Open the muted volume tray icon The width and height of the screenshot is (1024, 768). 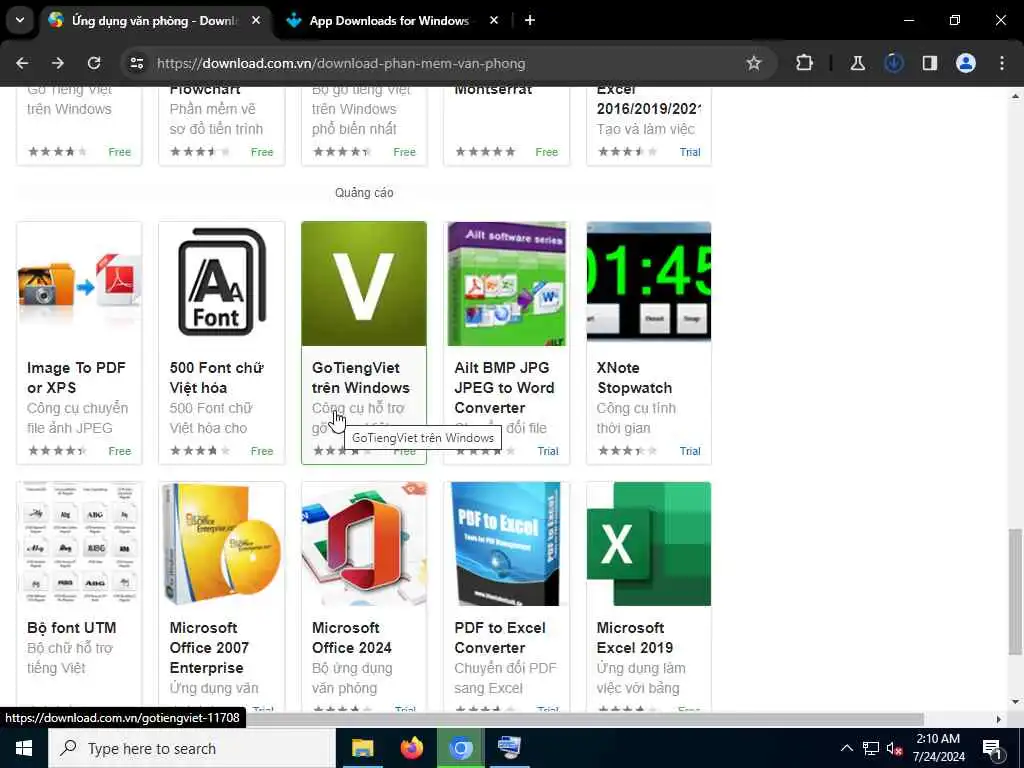[x=894, y=748]
